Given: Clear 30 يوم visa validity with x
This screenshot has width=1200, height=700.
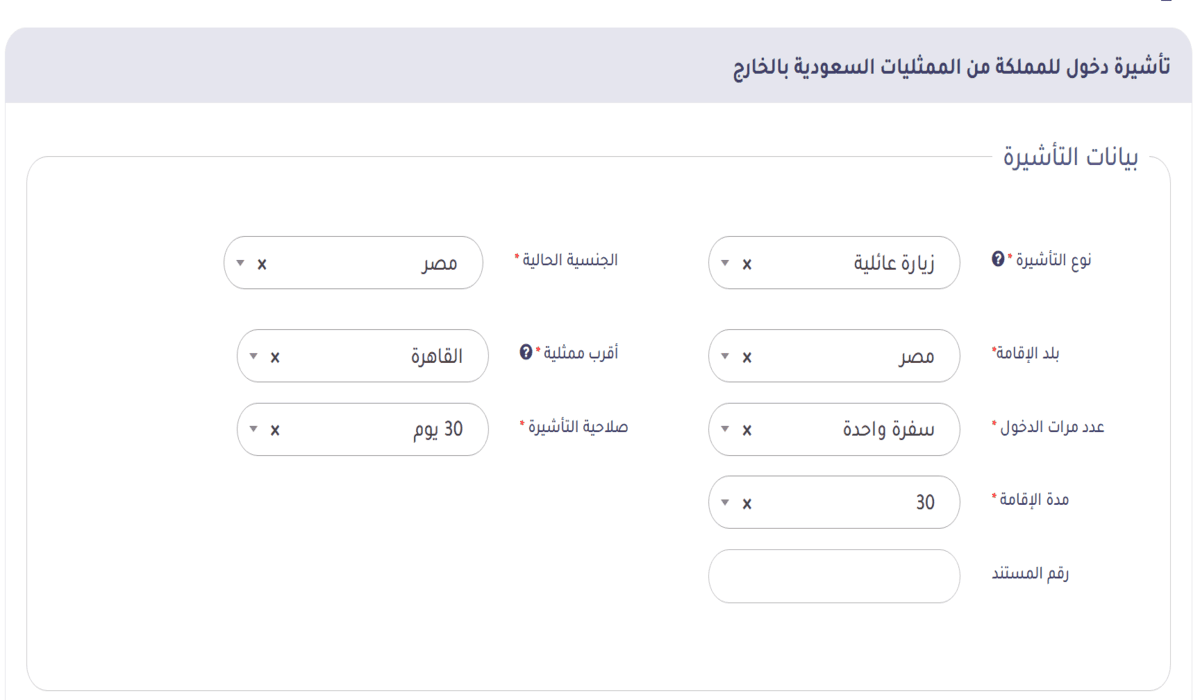Looking at the screenshot, I should [276, 430].
